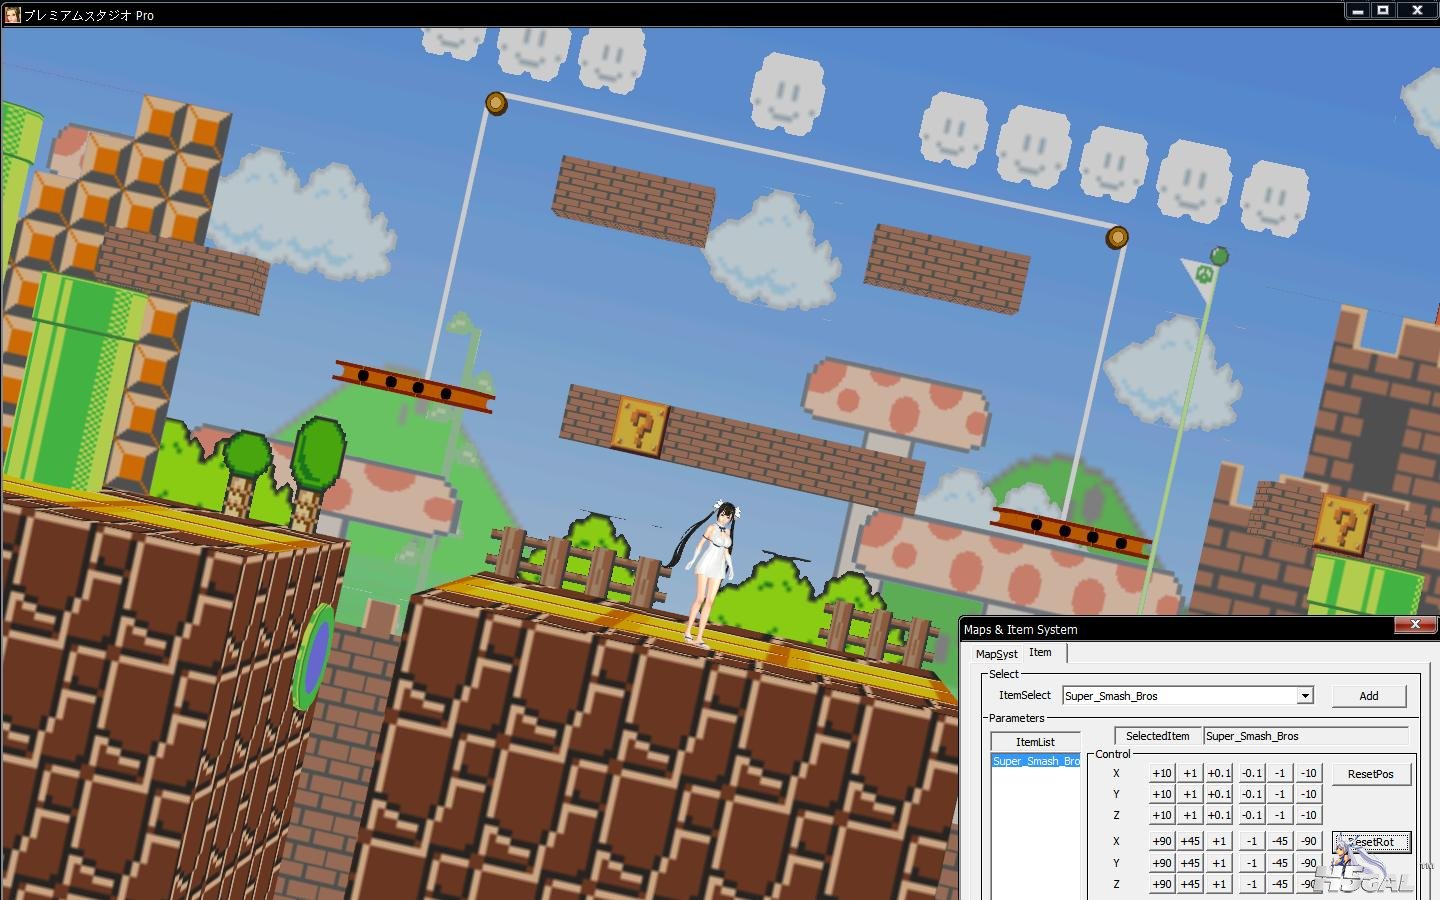
Task: Click the SelectedItem label box
Action: [1158, 736]
